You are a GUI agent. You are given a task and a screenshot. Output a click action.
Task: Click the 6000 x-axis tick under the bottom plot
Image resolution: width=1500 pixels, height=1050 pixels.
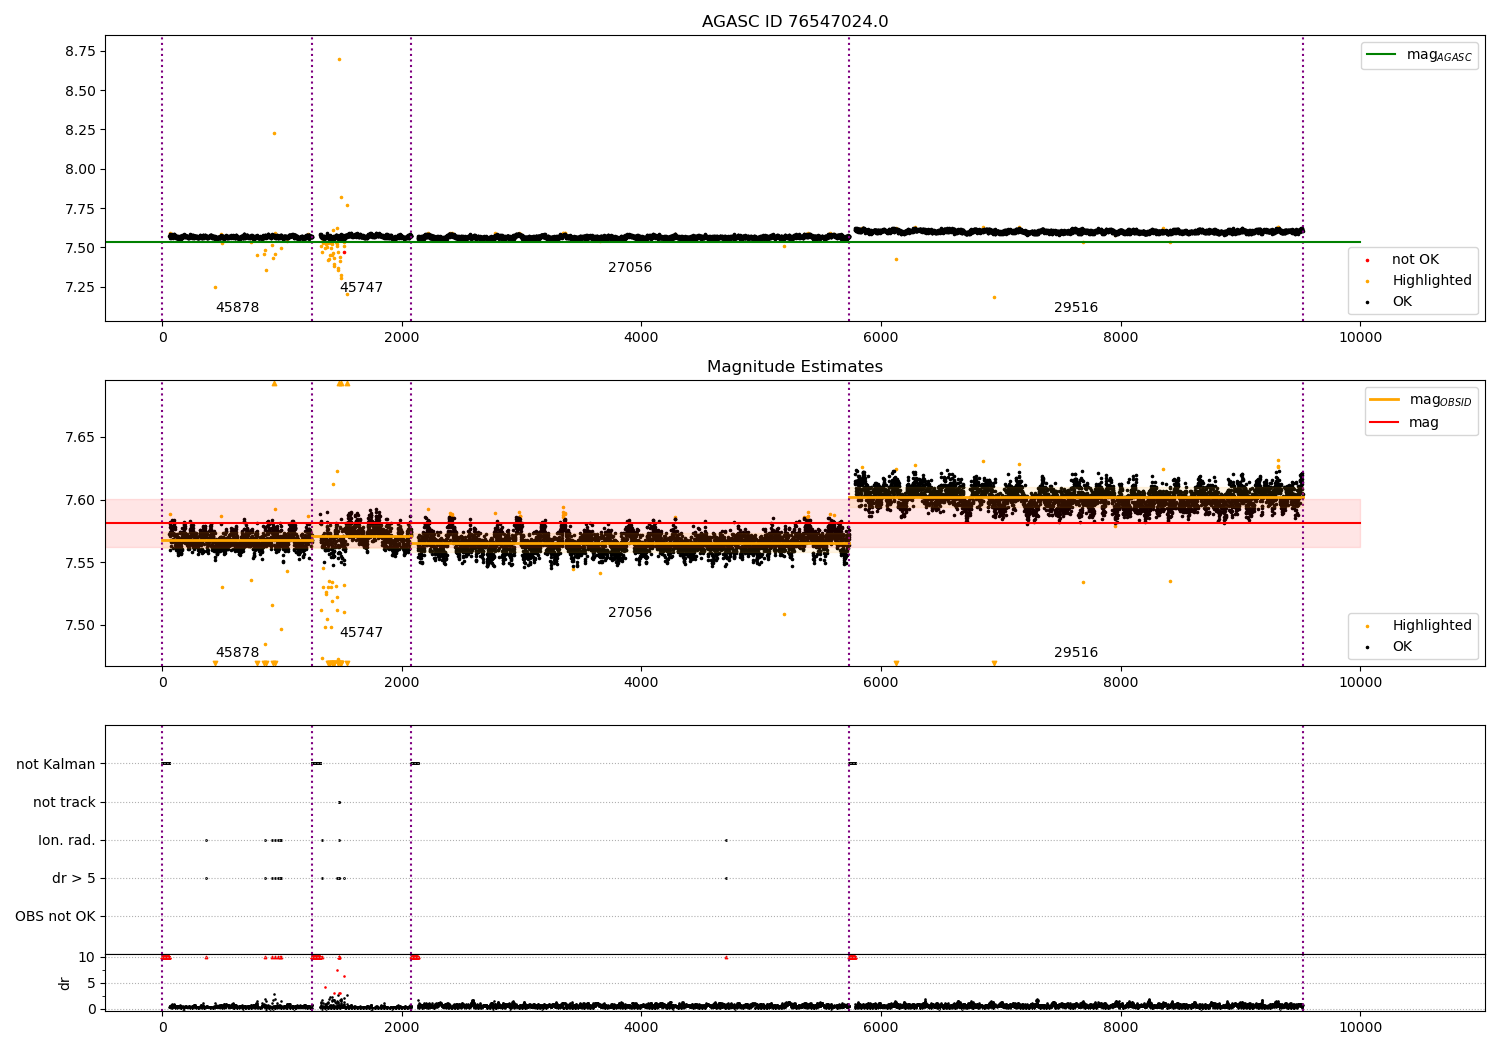880,1027
